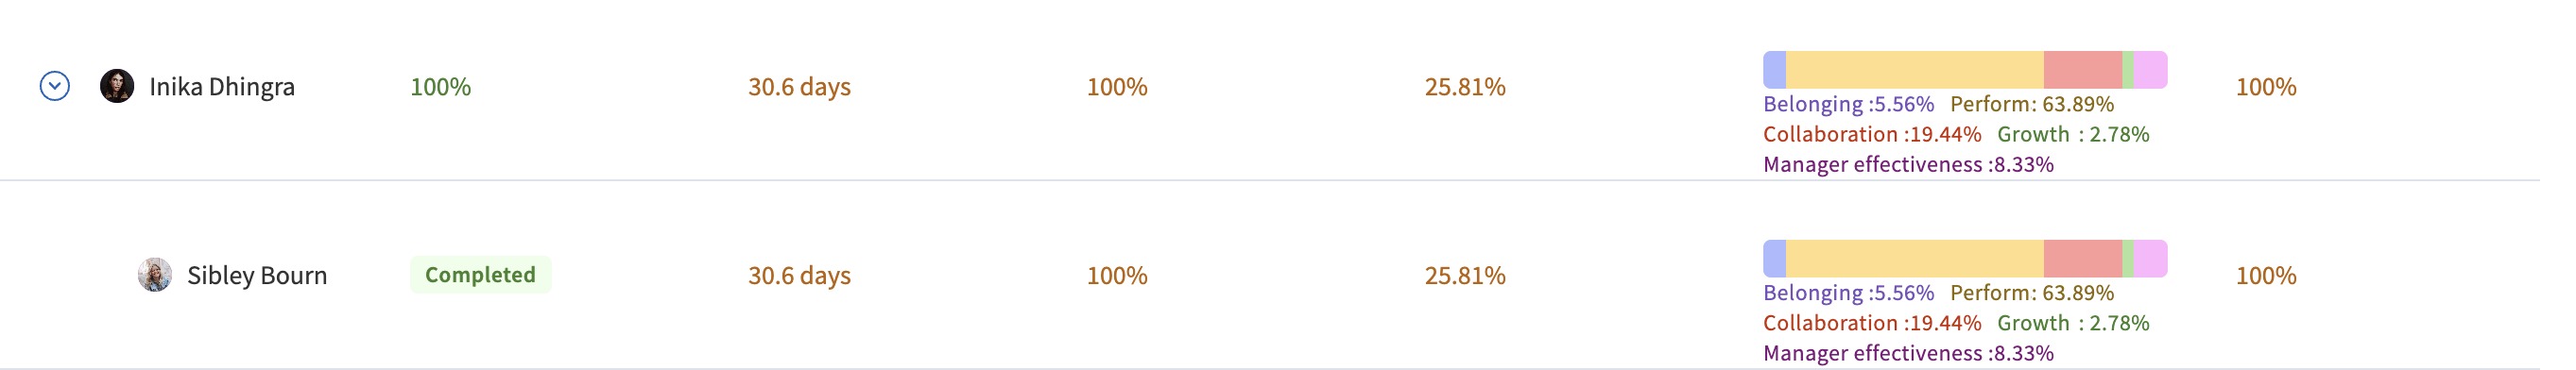Select Sibley's yellow Perform bar segment
Viewport: 2576px width, 370px height.
coord(1914,259)
